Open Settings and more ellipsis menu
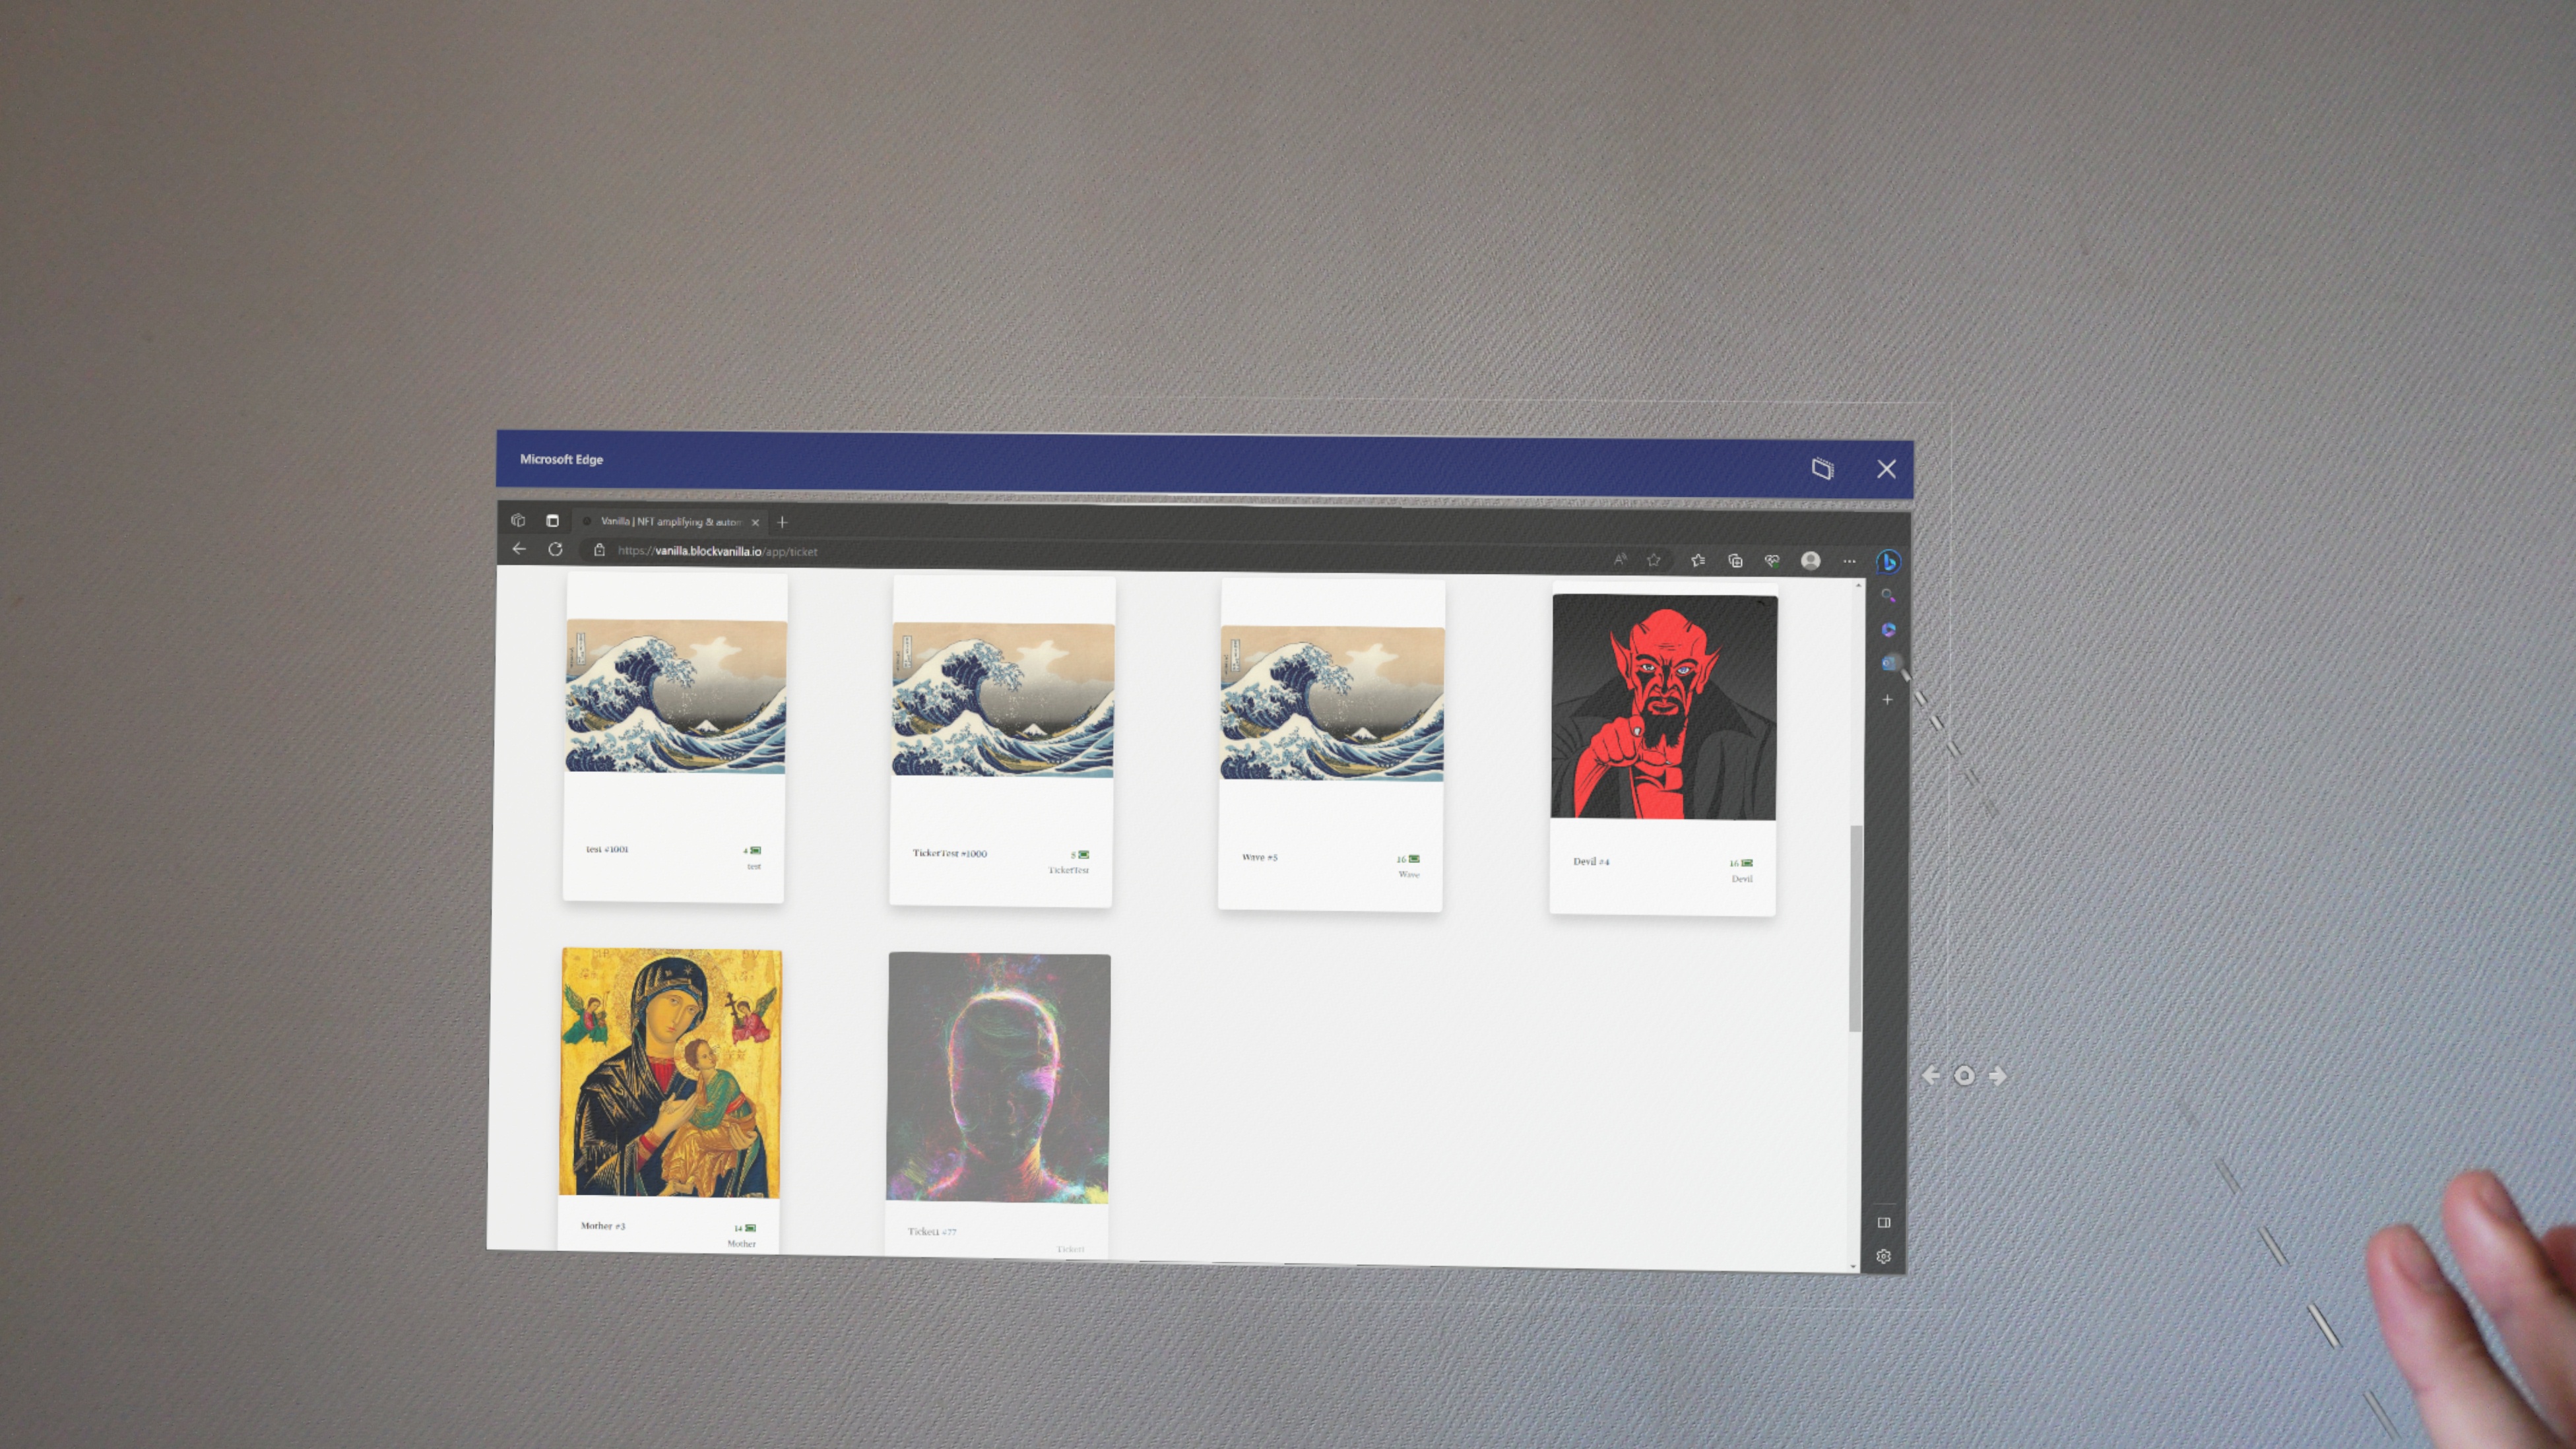Screen dimensions: 2576x1449 pyautogui.click(x=1849, y=561)
